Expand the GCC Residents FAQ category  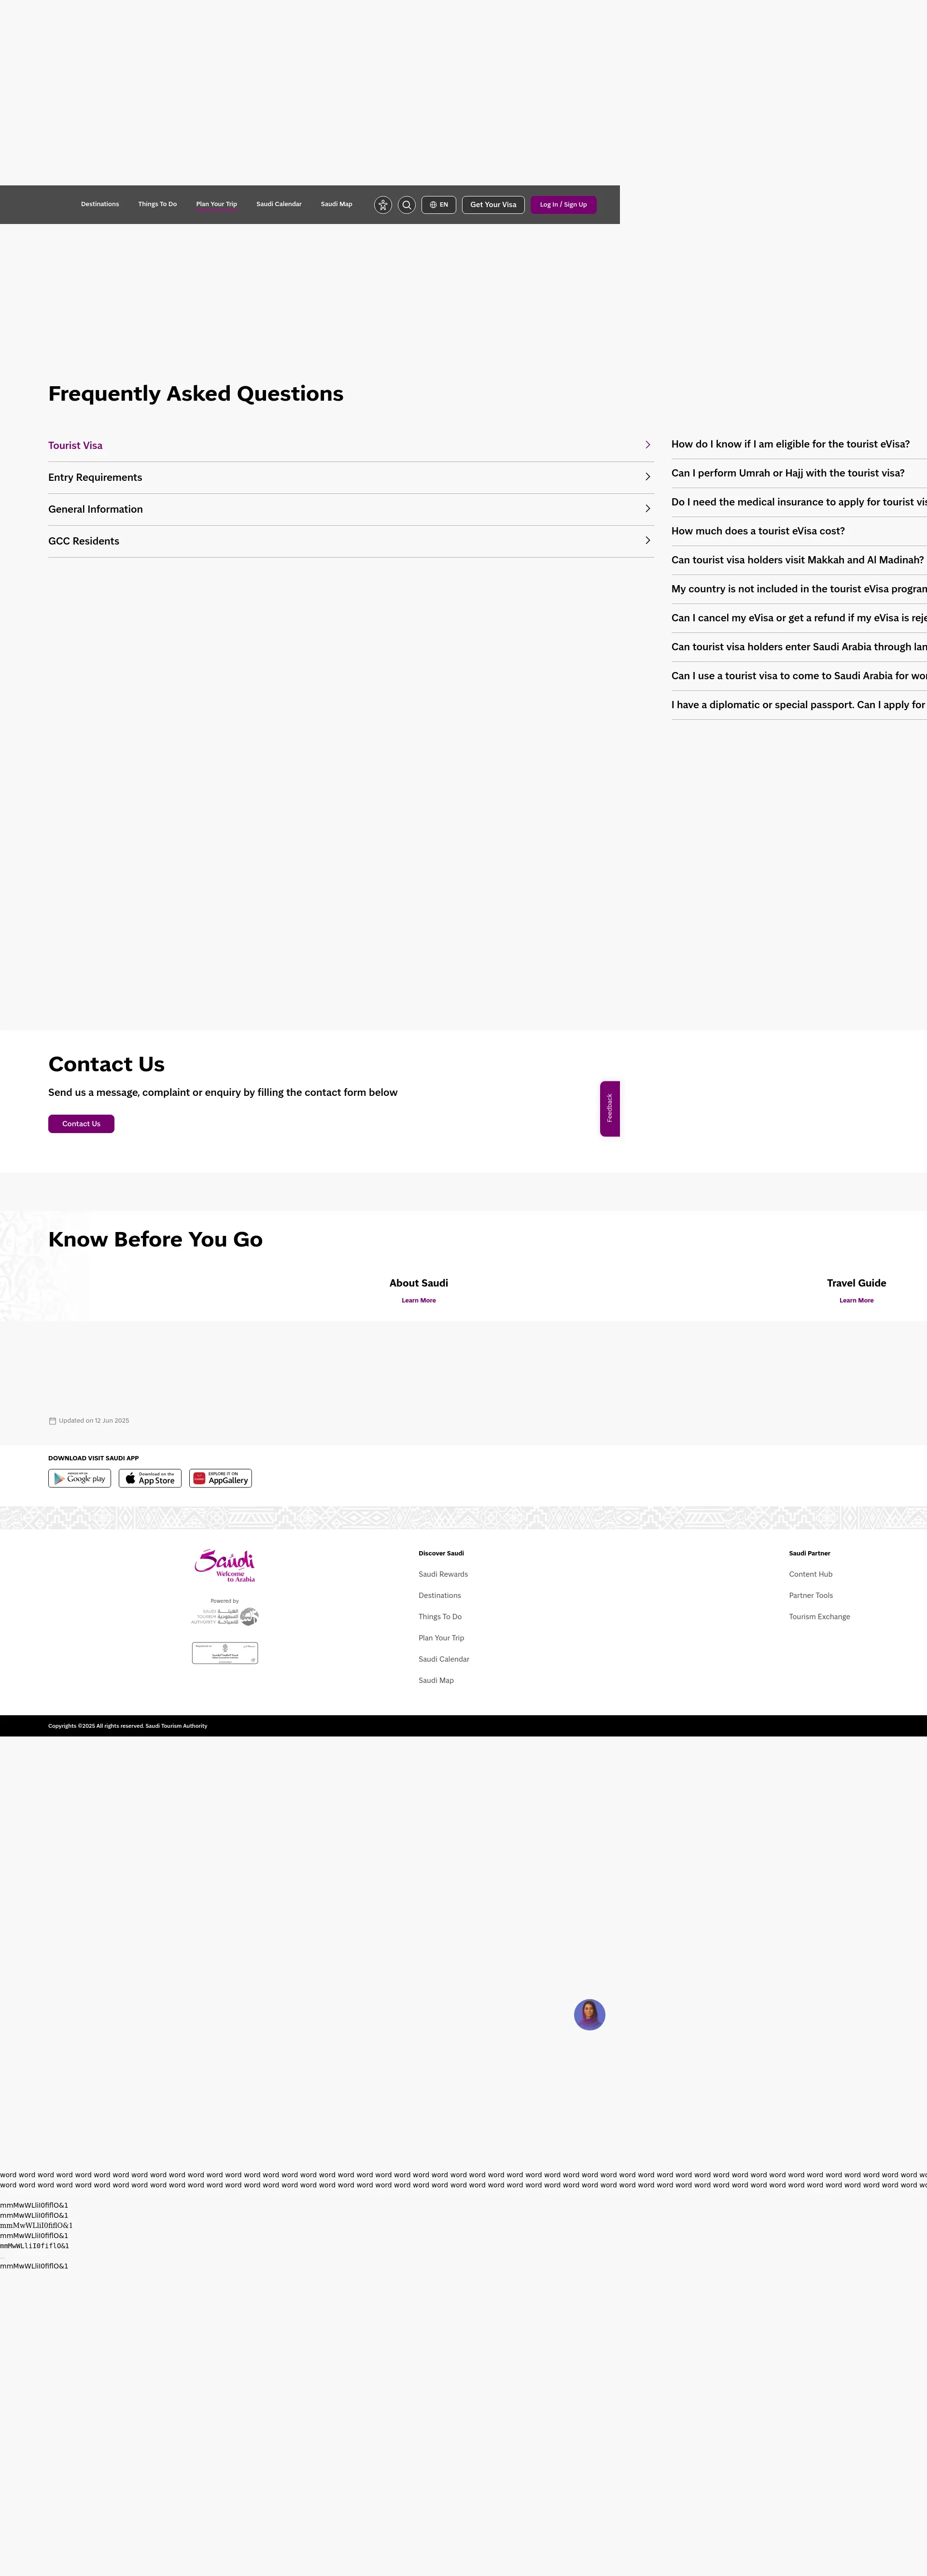click(x=84, y=541)
